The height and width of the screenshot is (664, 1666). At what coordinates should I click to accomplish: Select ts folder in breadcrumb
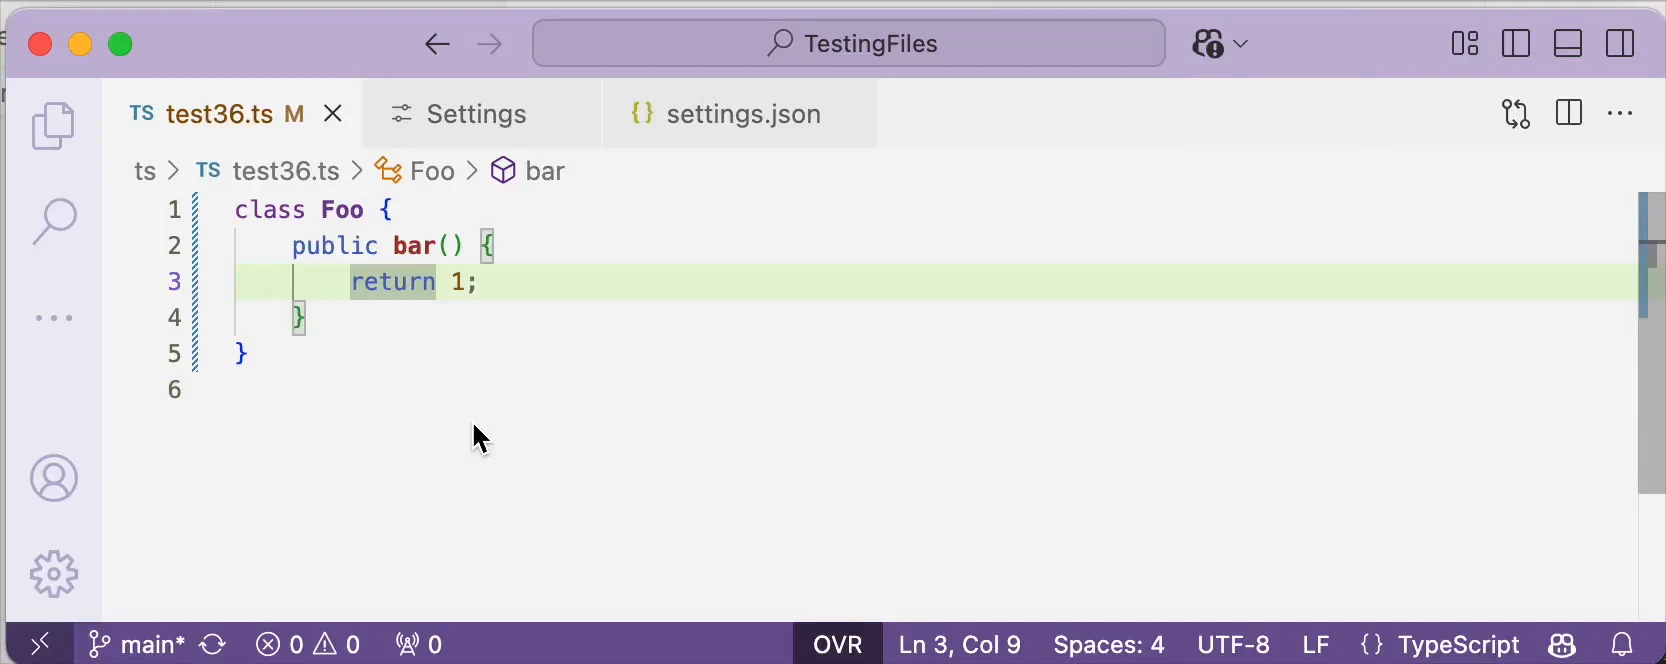[x=145, y=171]
